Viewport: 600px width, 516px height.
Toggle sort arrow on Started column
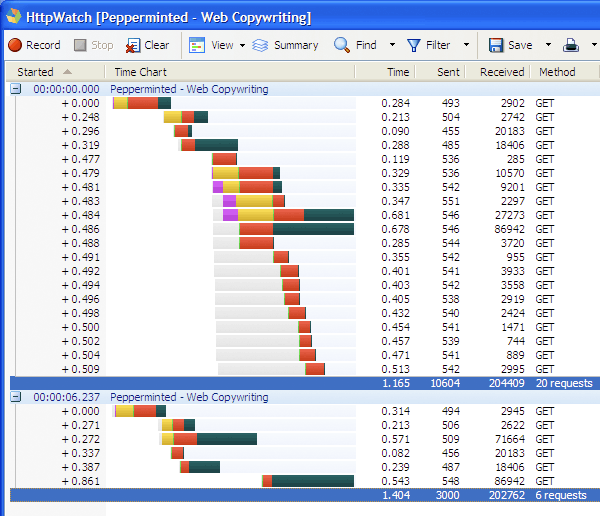tap(67, 72)
